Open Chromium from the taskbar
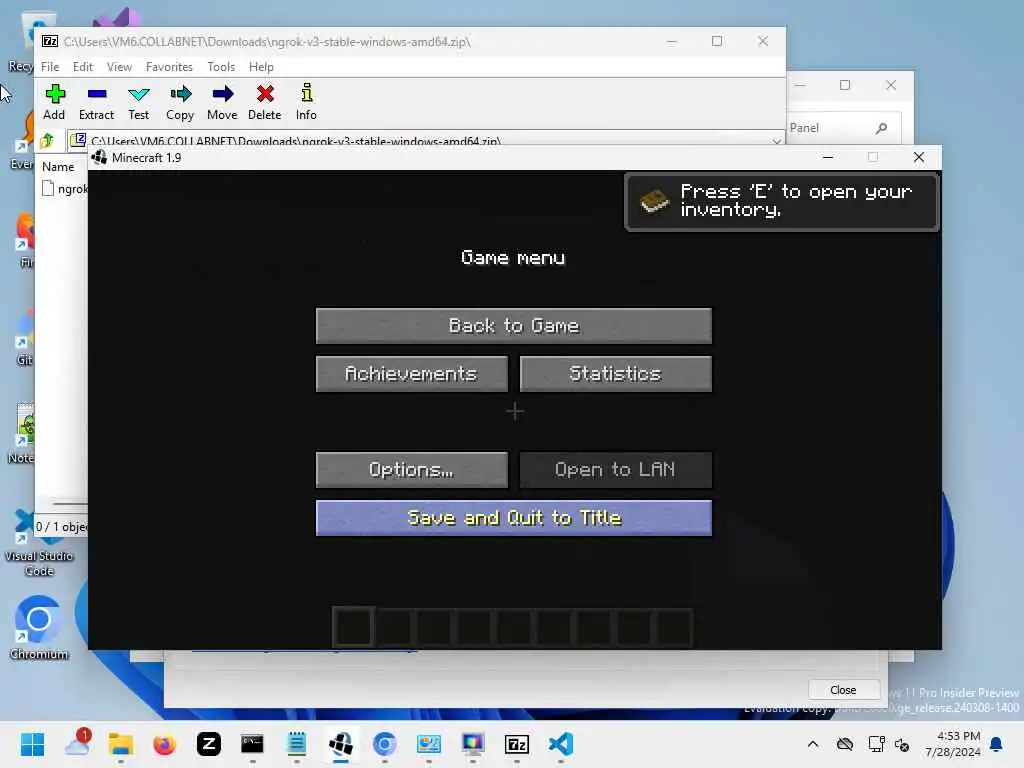This screenshot has width=1024, height=768. [385, 744]
